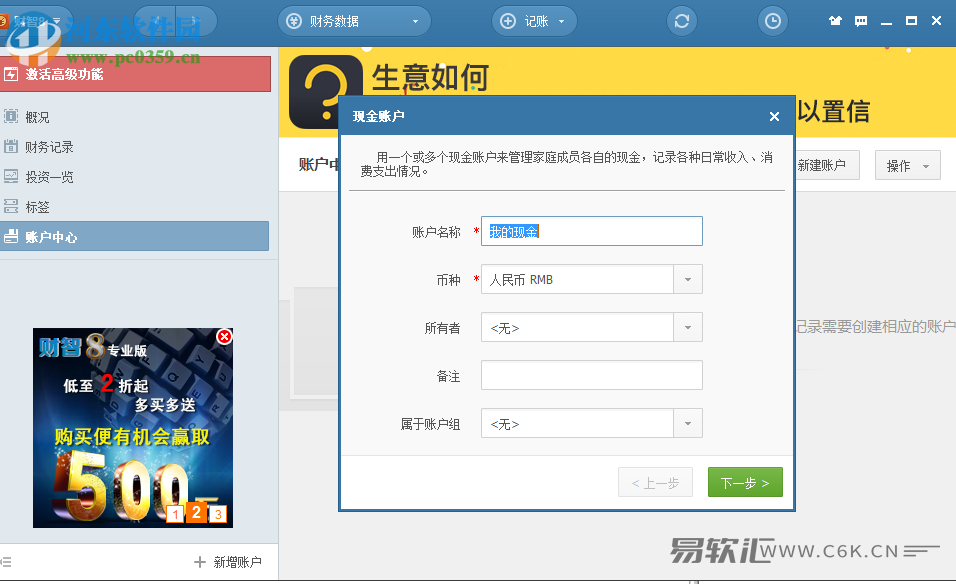This screenshot has height=584, width=956.
Task: Switch to ad slide 3 indicator
Action: (217, 515)
